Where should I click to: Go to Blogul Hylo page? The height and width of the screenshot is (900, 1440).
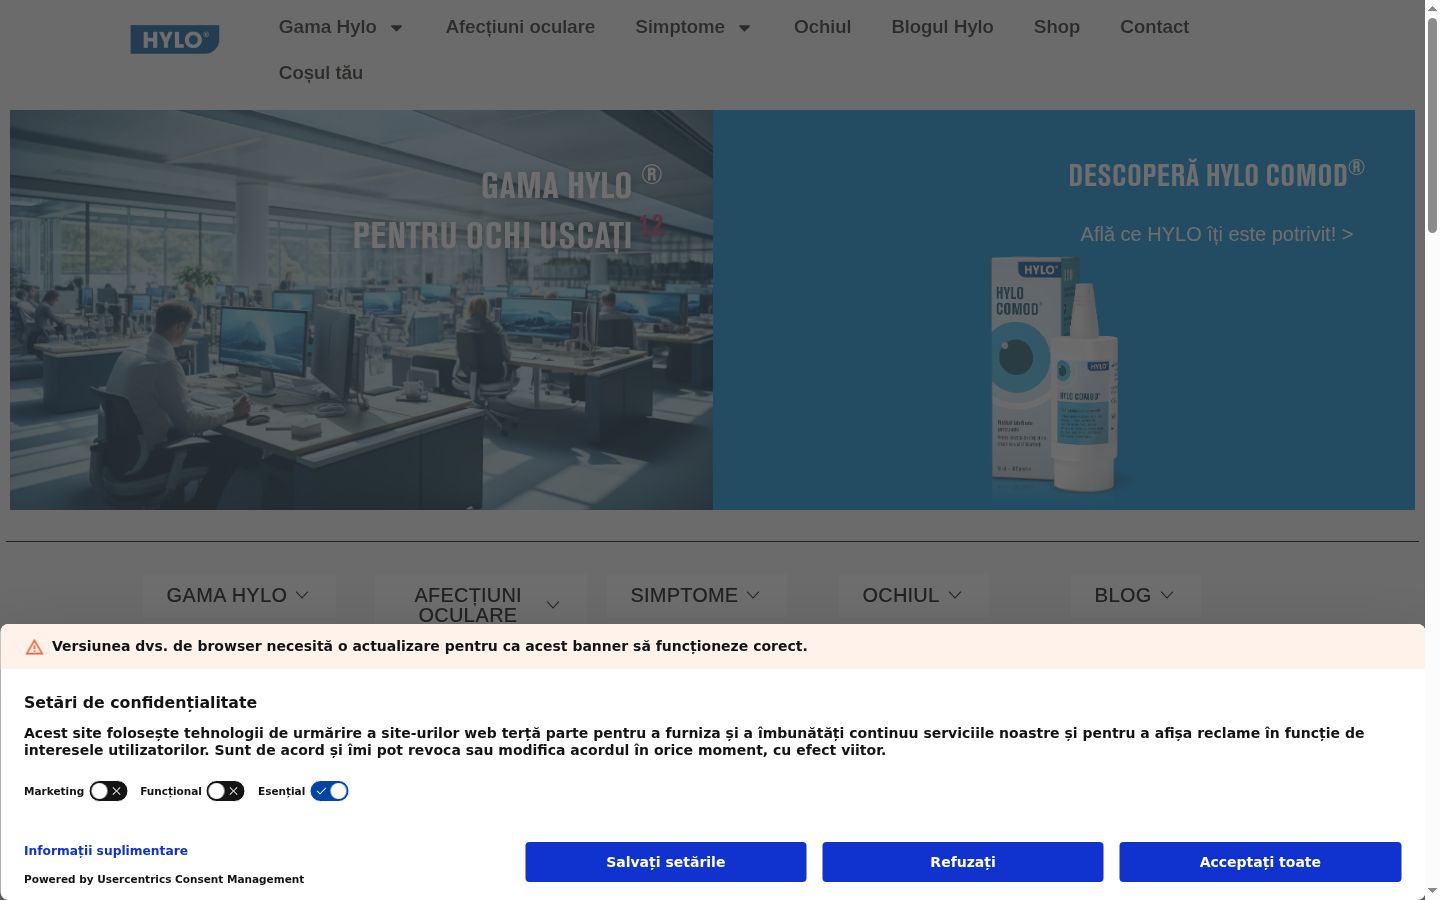point(942,27)
